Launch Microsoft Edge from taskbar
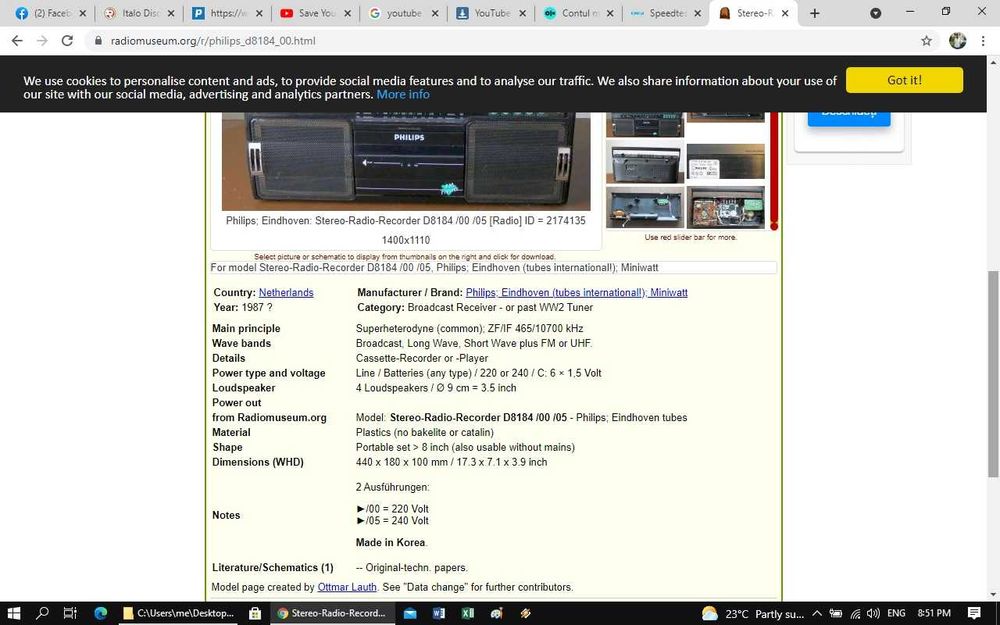Image resolution: width=1000 pixels, height=625 pixels. (101, 614)
